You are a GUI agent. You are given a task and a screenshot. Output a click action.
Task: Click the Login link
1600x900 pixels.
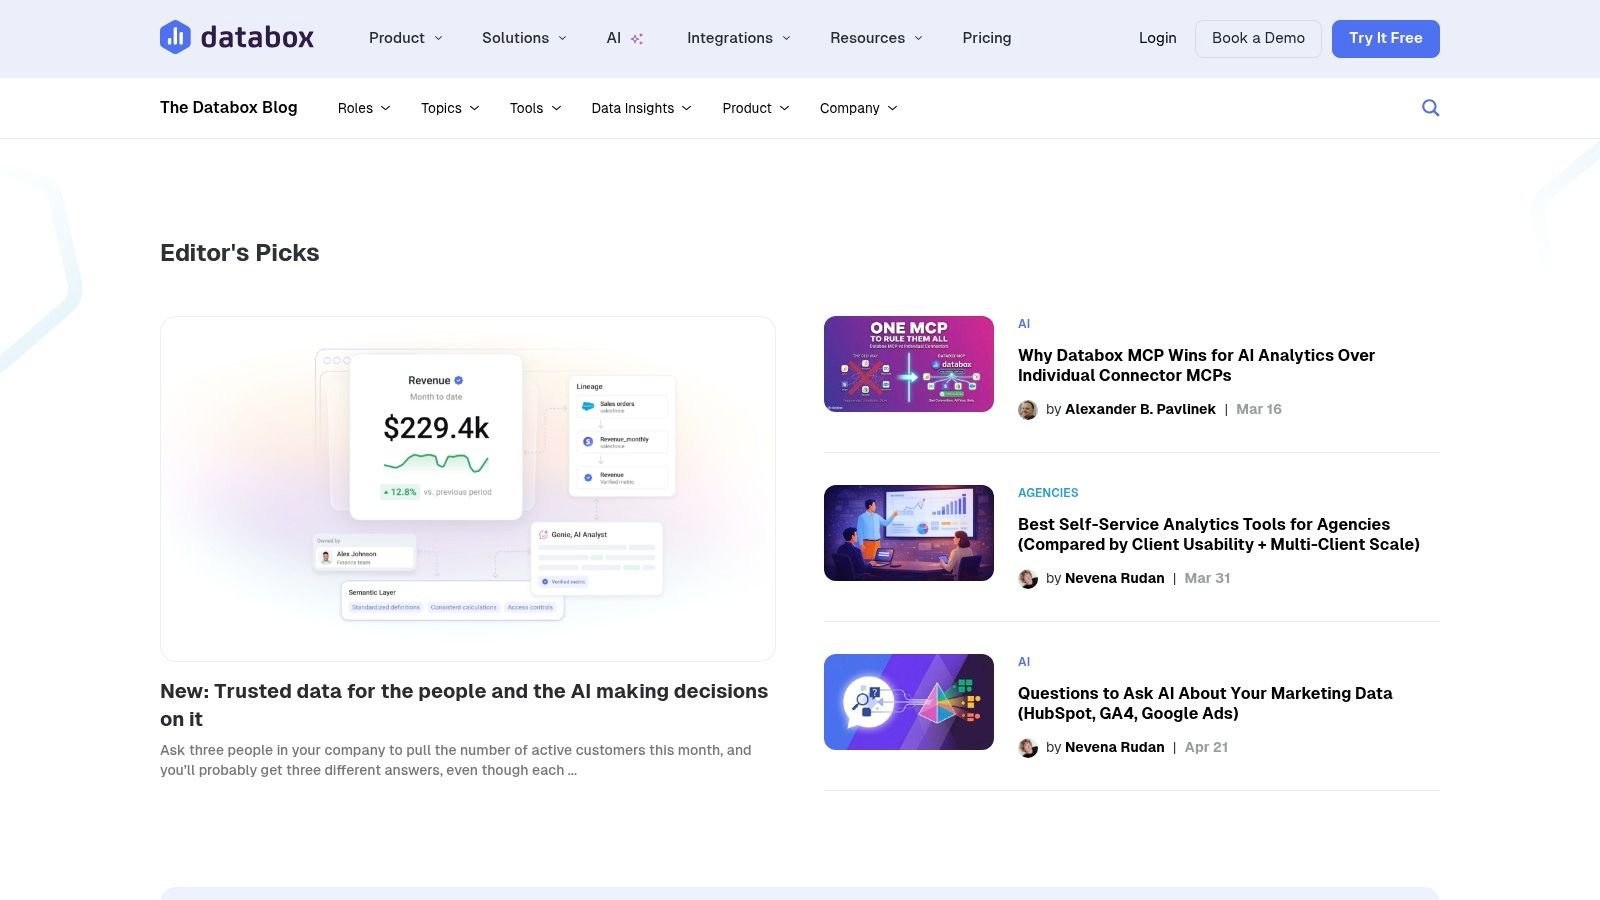1157,38
